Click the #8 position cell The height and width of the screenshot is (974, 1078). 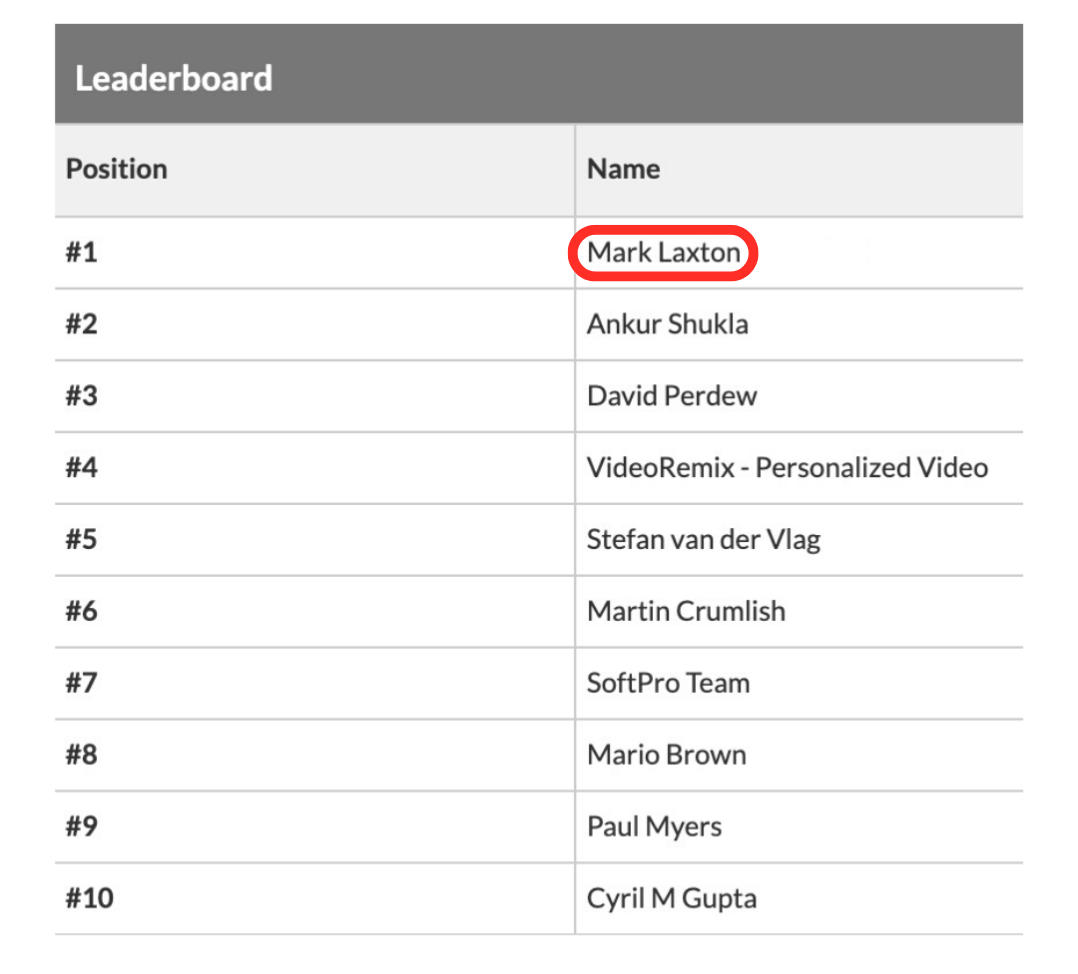(82, 755)
